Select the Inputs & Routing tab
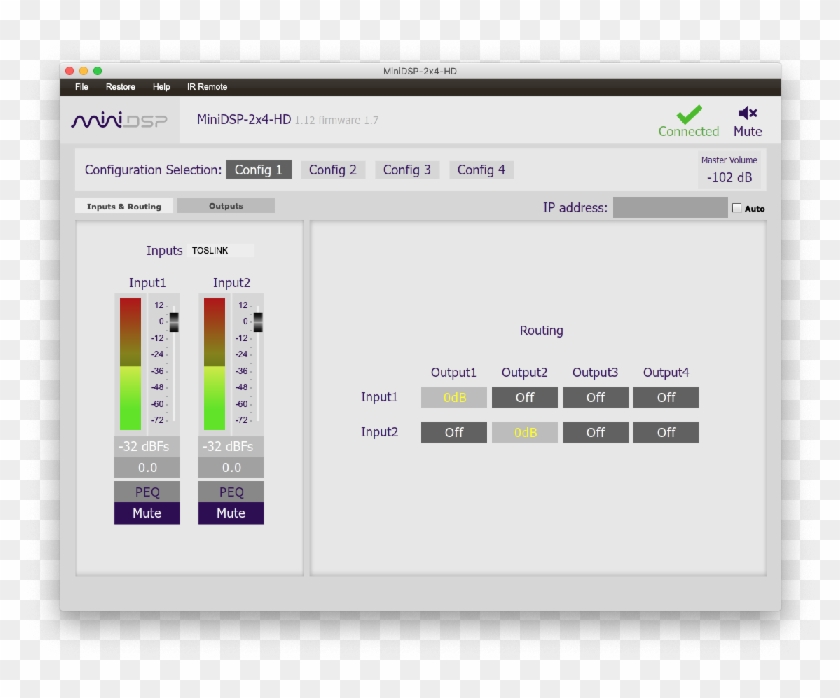840x698 pixels. click(x=124, y=206)
